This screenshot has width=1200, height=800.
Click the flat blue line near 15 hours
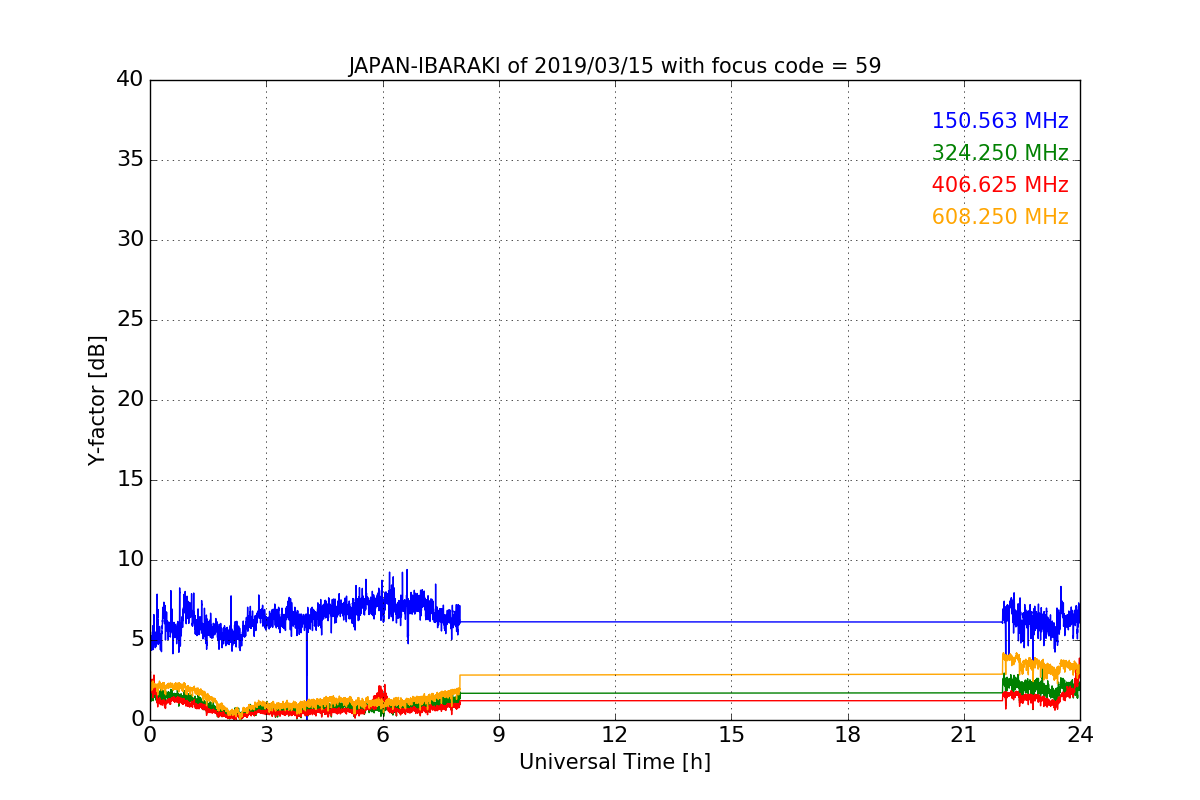[x=731, y=622]
